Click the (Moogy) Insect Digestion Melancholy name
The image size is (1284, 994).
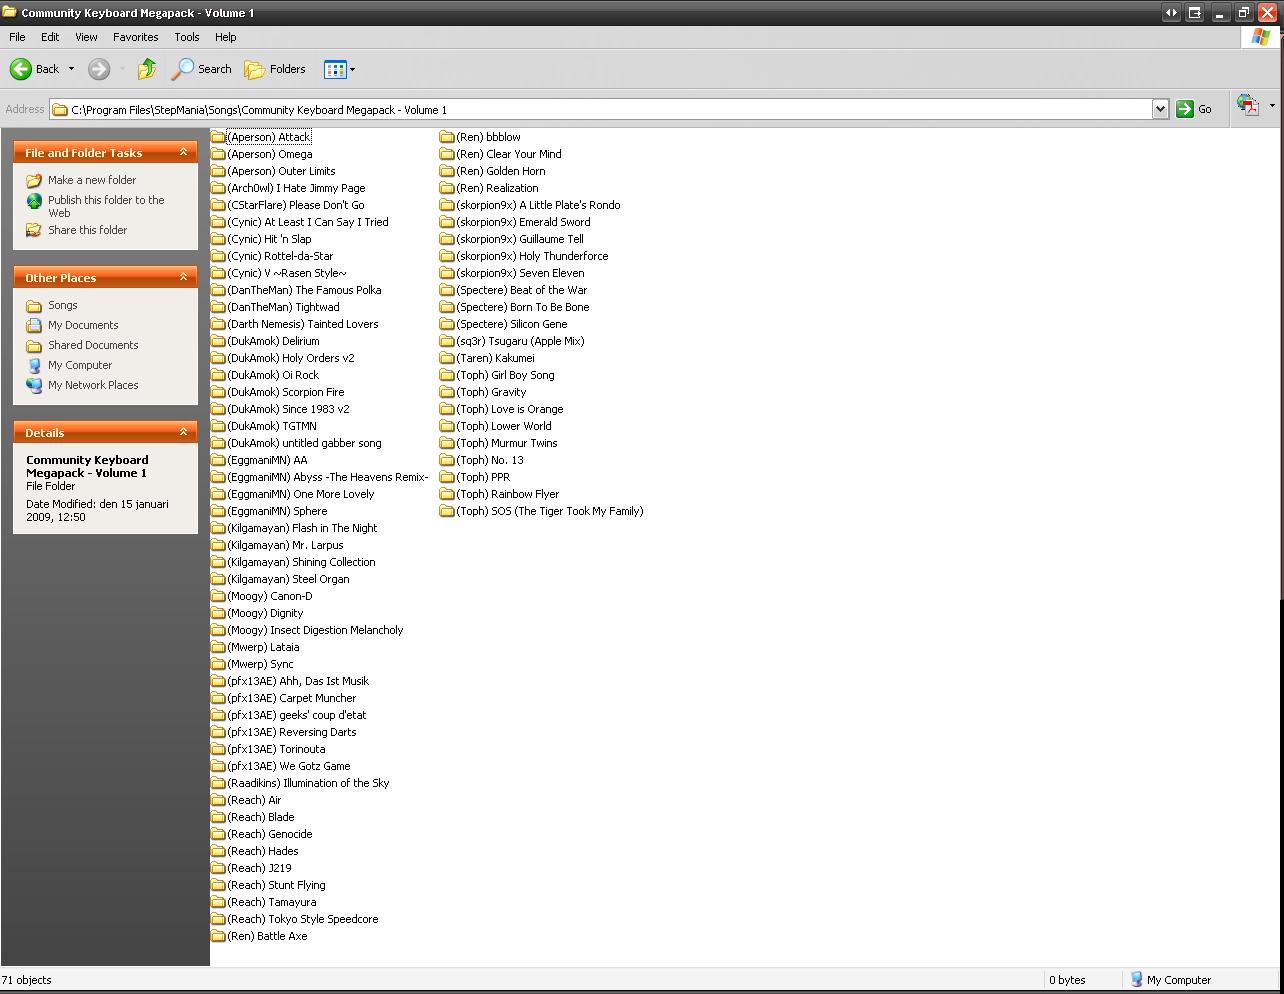tap(315, 630)
